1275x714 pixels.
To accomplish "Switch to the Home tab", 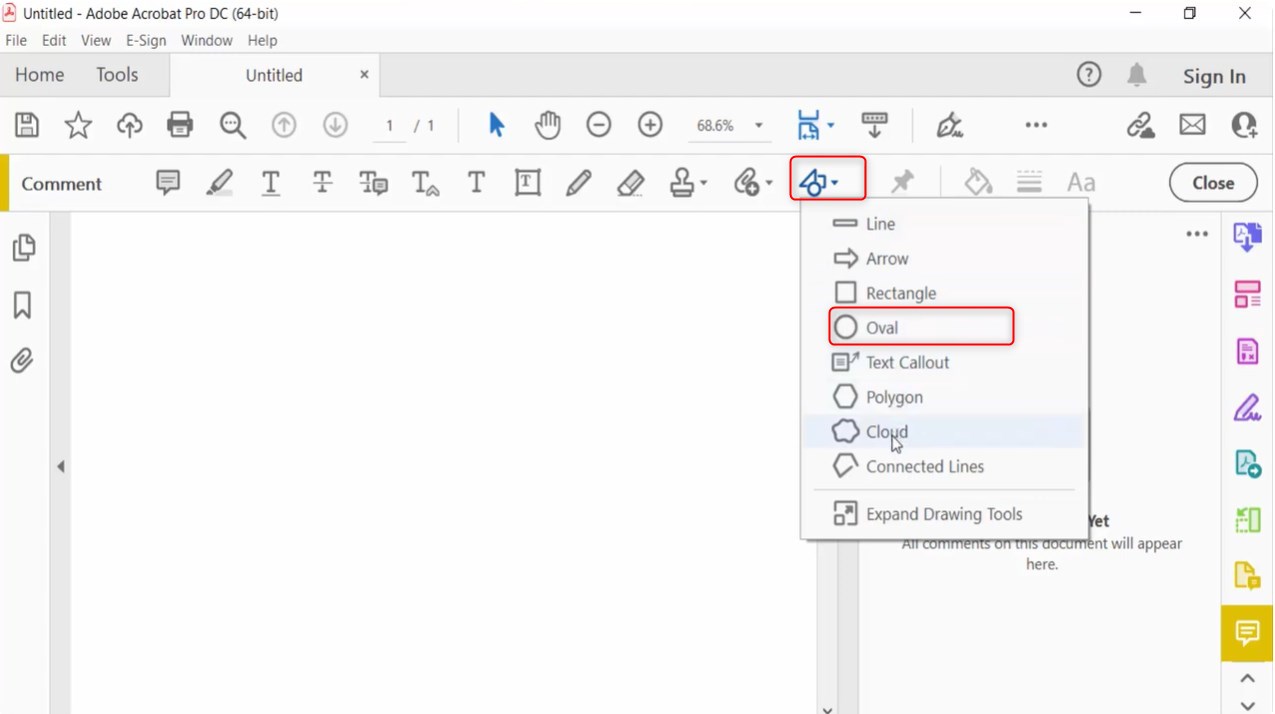I will click(39, 74).
